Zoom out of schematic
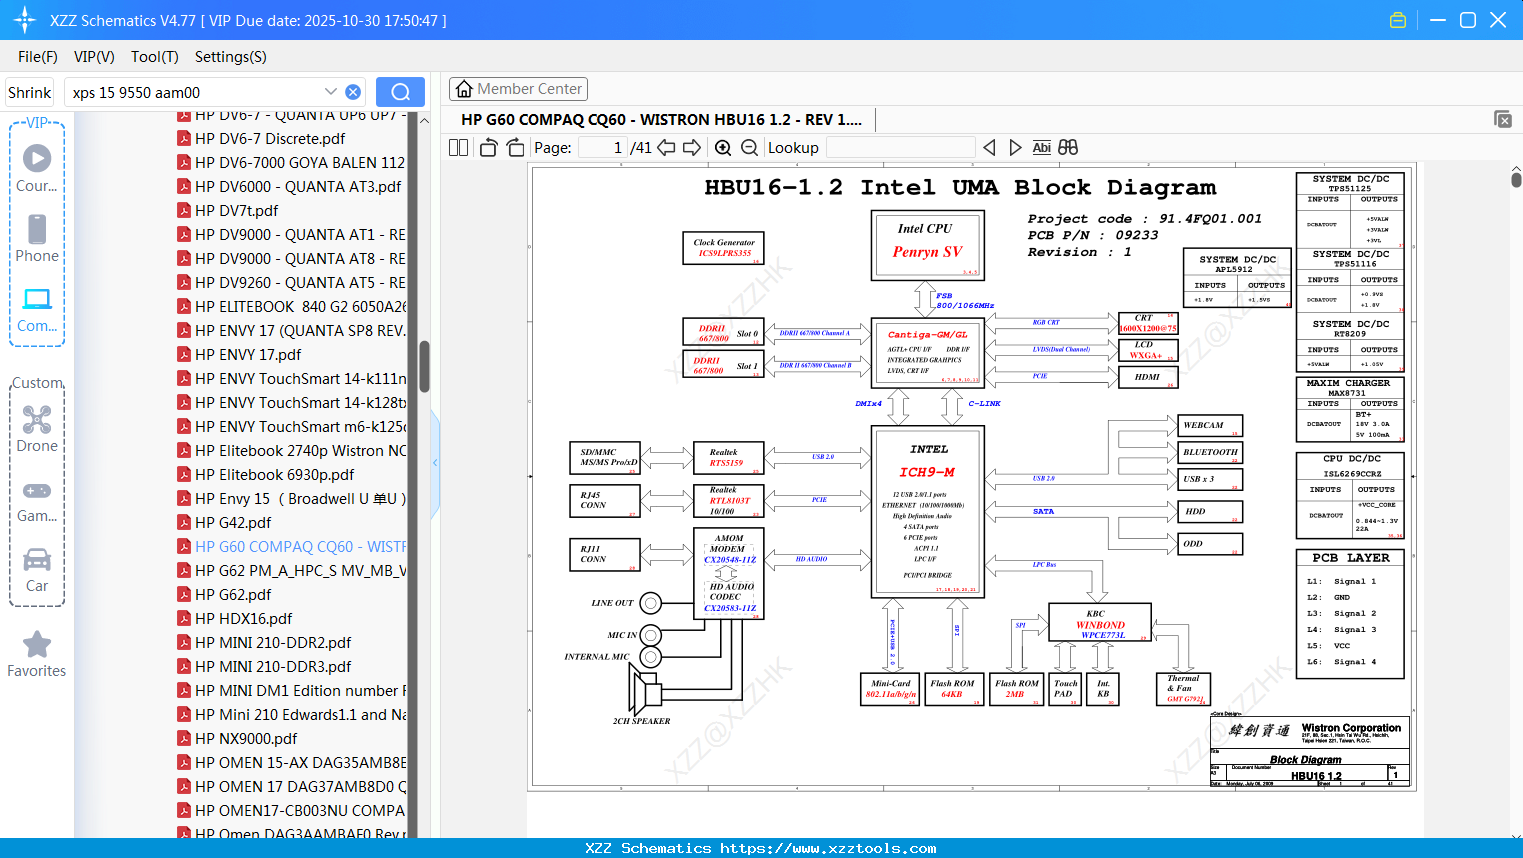This screenshot has width=1523, height=858. coord(749,147)
